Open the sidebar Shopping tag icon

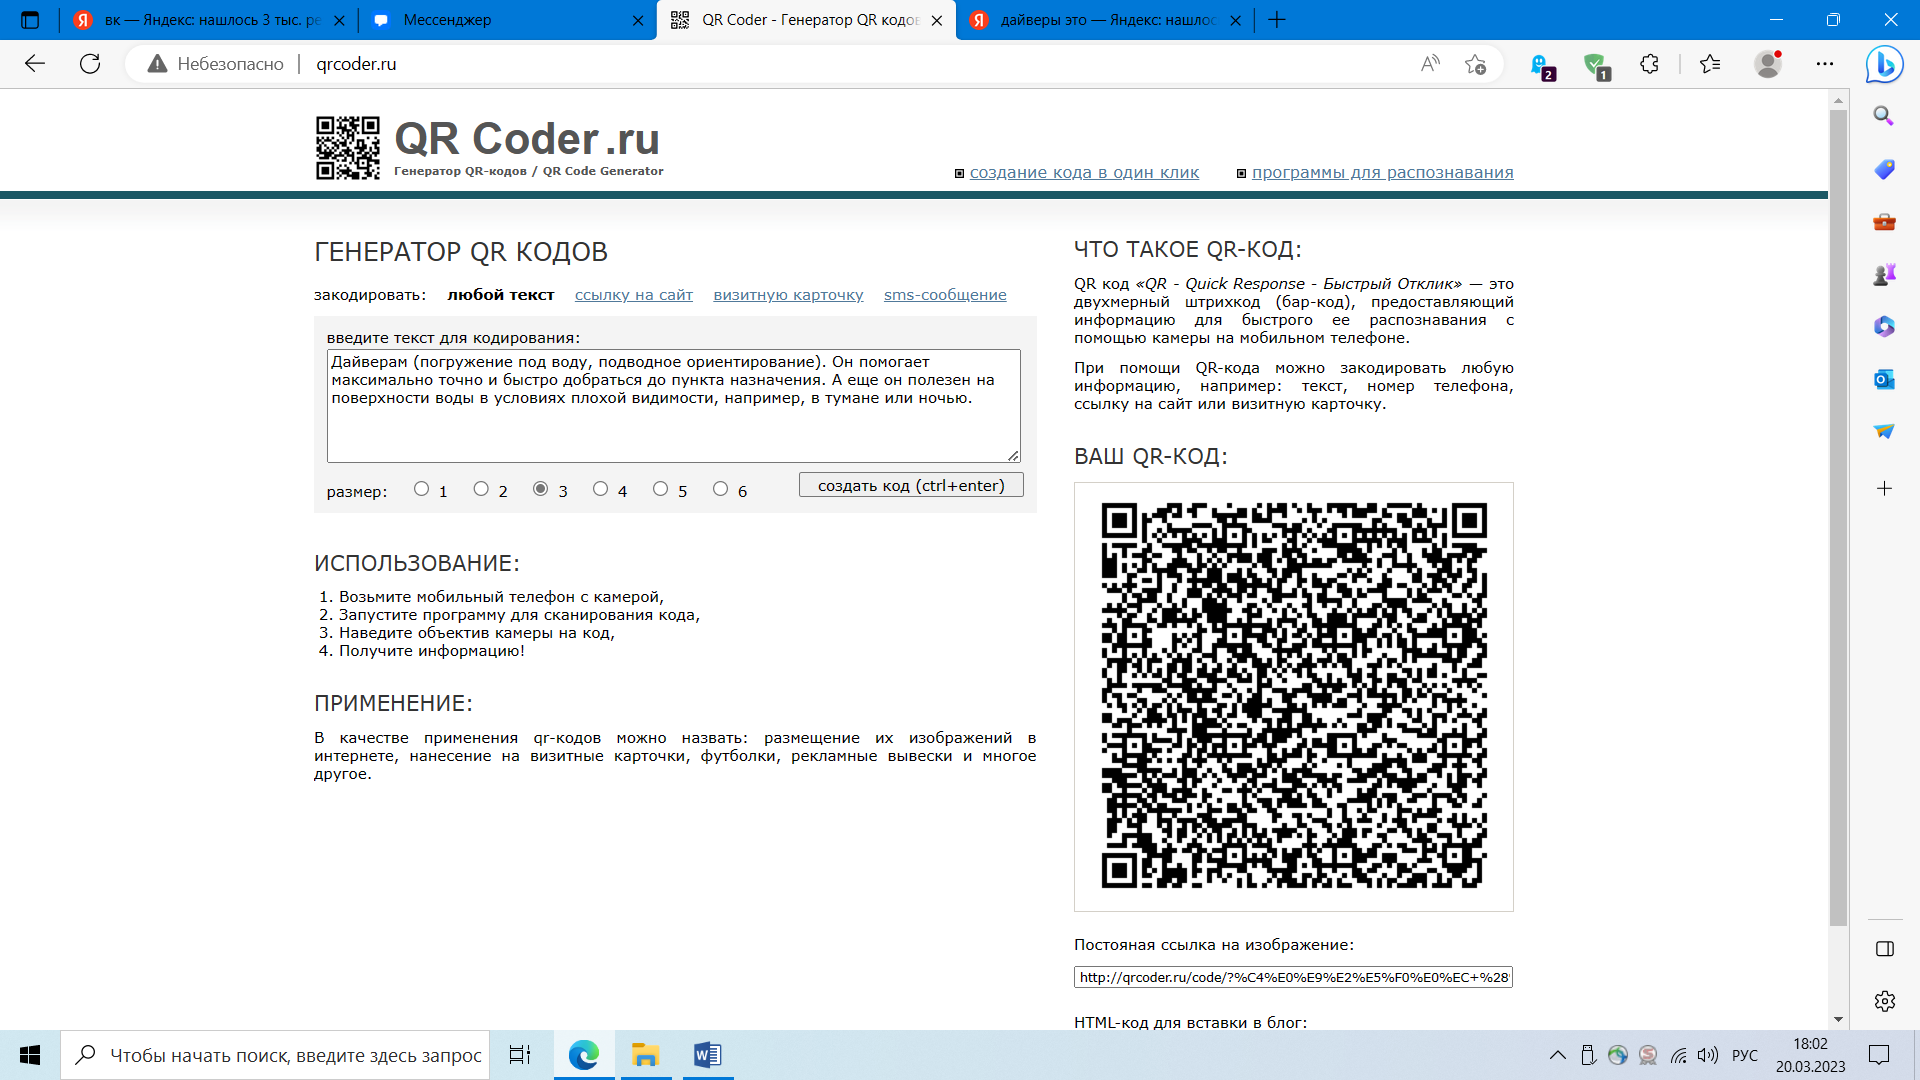point(1884,169)
